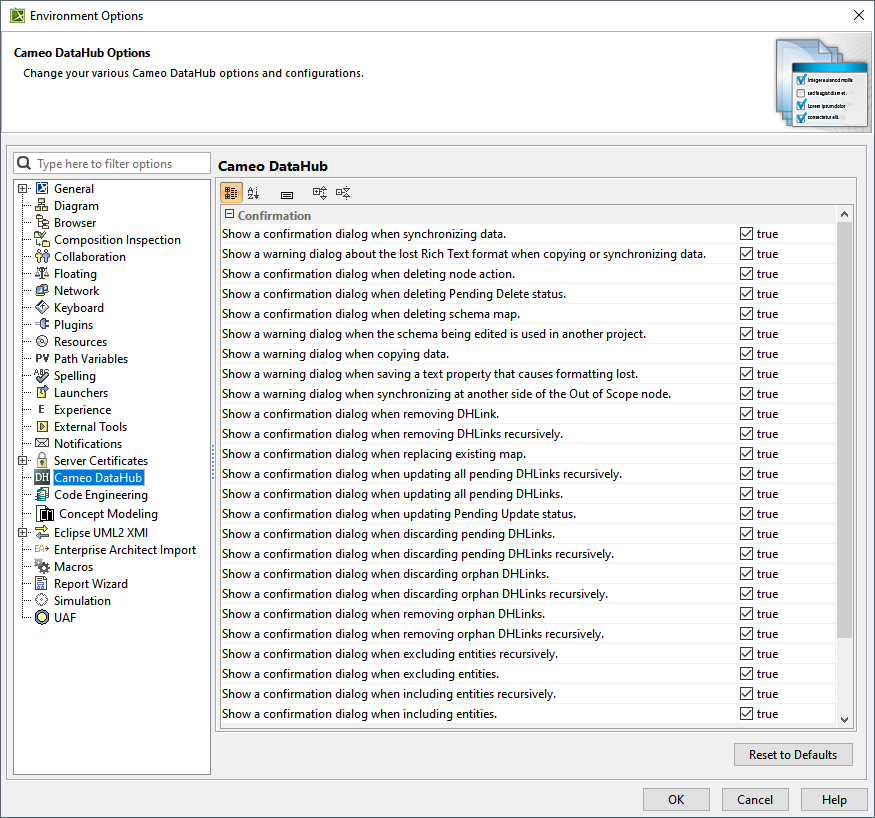Select "excluding entities recursively" option row
The width and height of the screenshot is (875, 818).
pos(527,654)
